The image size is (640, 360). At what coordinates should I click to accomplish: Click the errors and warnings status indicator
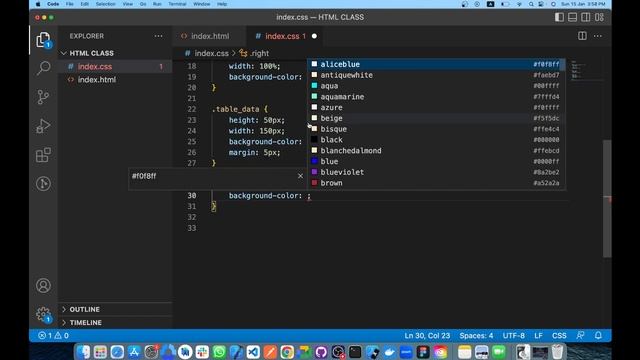[53, 336]
